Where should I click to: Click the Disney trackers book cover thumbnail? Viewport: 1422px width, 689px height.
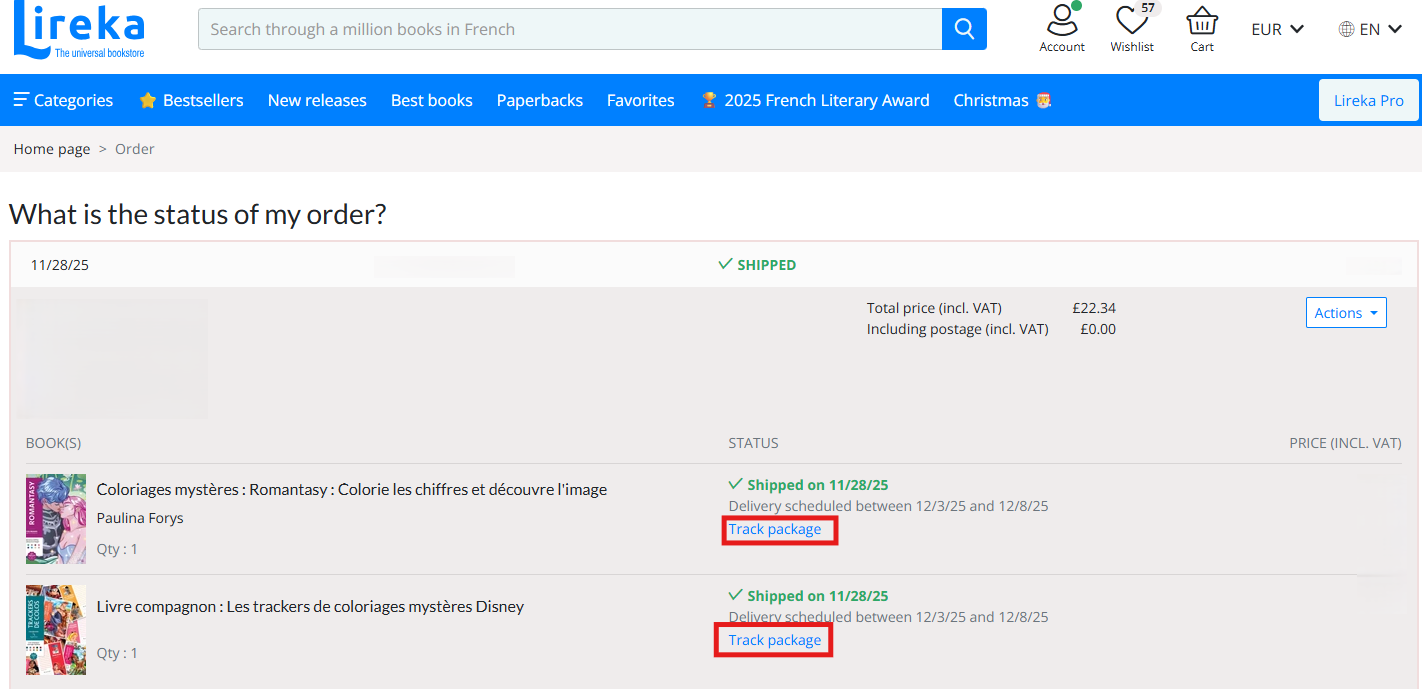click(56, 629)
